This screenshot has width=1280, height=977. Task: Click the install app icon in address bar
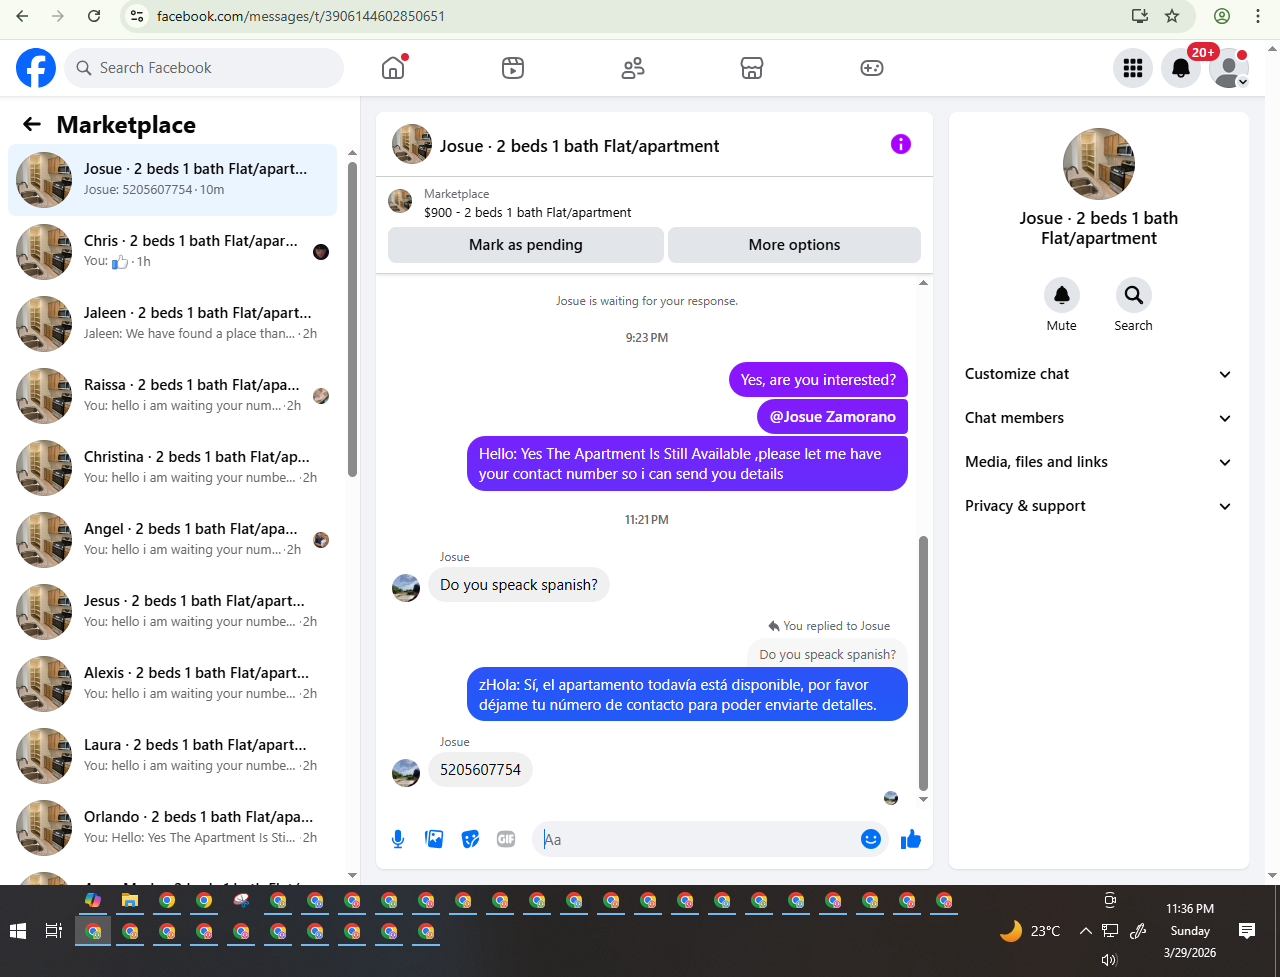tap(1139, 16)
